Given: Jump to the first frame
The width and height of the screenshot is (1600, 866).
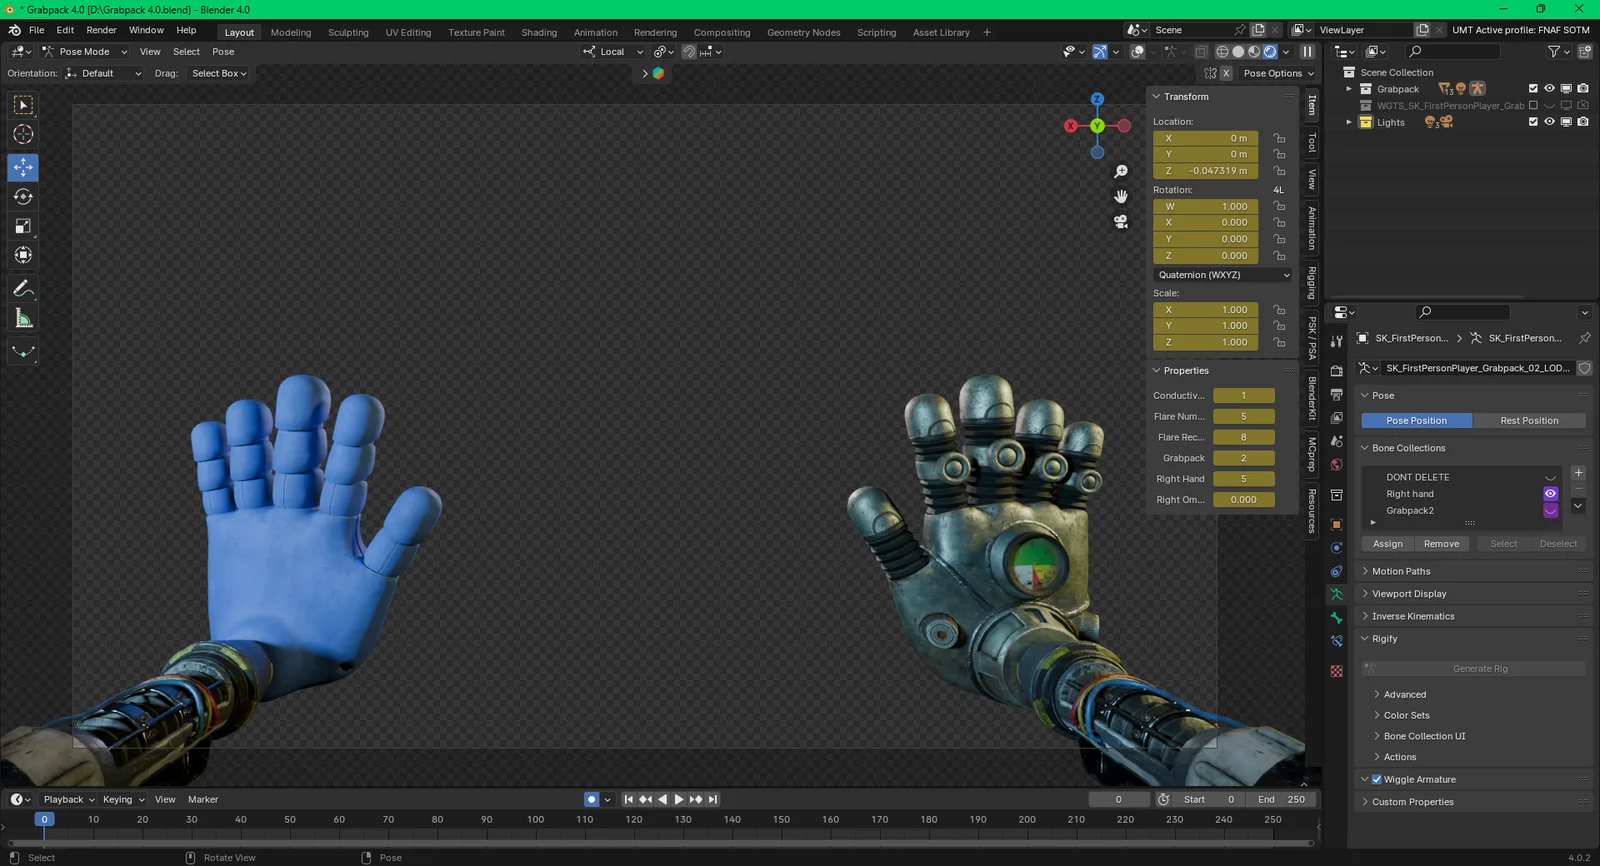Looking at the screenshot, I should pyautogui.click(x=629, y=799).
